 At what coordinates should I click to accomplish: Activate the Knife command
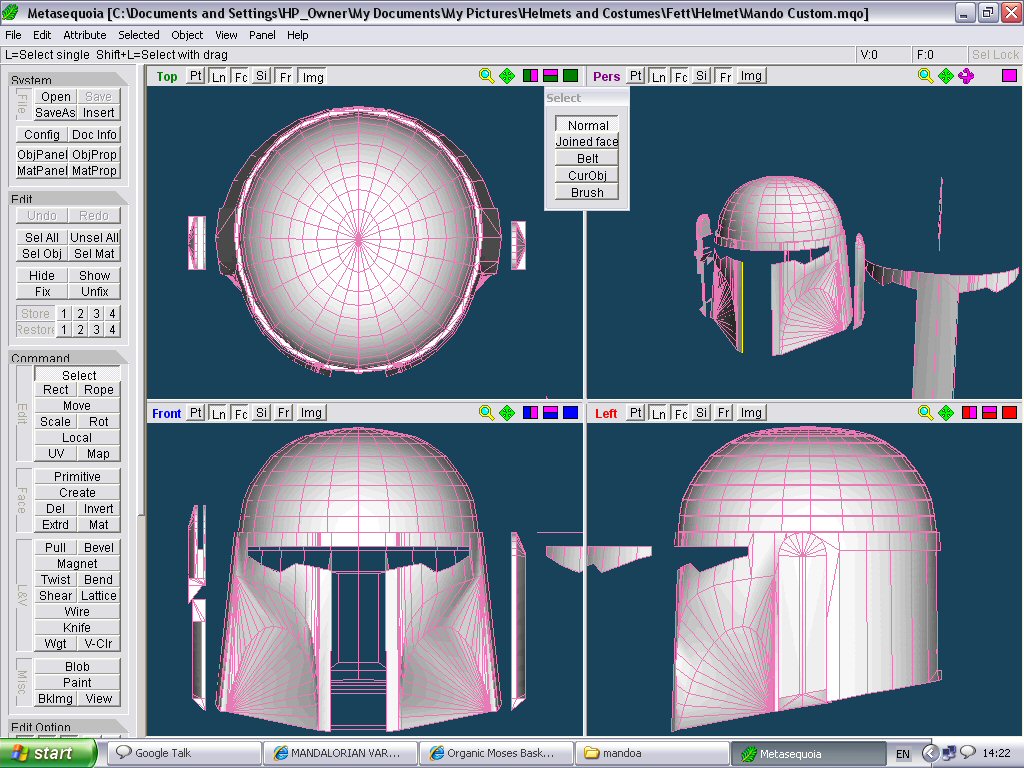pos(77,627)
